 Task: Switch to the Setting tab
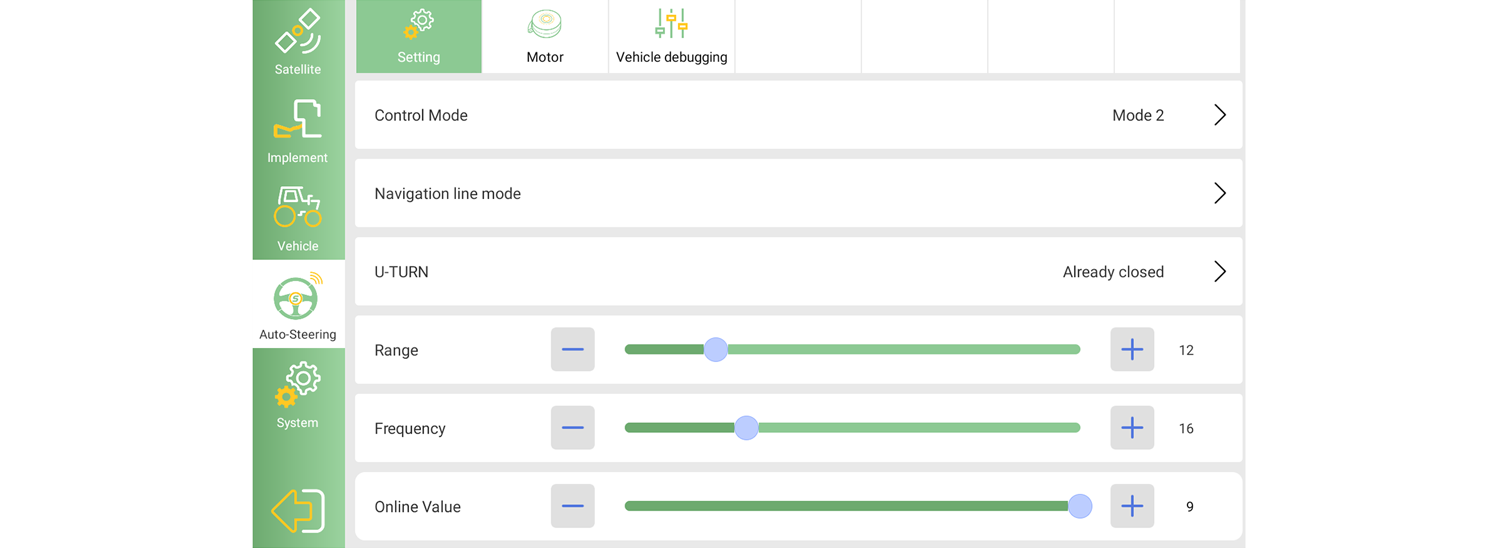click(x=419, y=37)
